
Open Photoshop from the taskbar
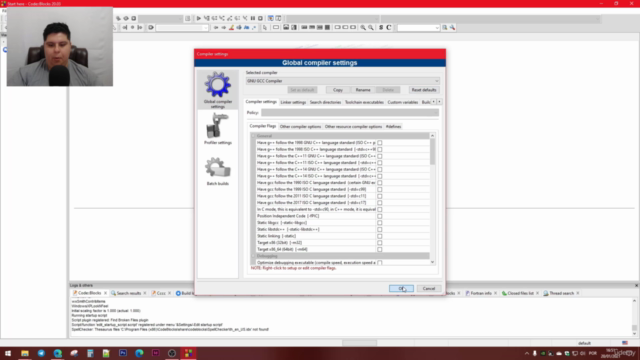coord(123,353)
